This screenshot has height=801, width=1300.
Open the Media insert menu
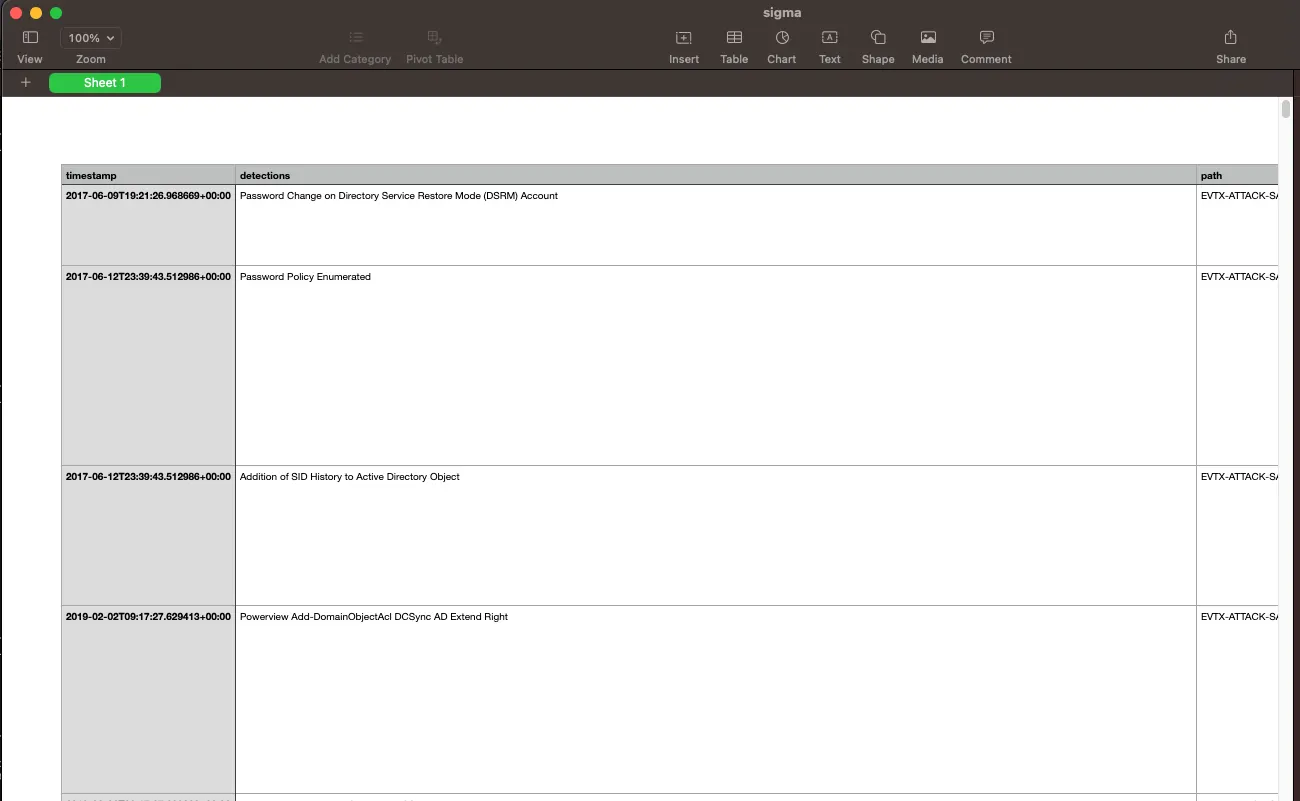[928, 38]
